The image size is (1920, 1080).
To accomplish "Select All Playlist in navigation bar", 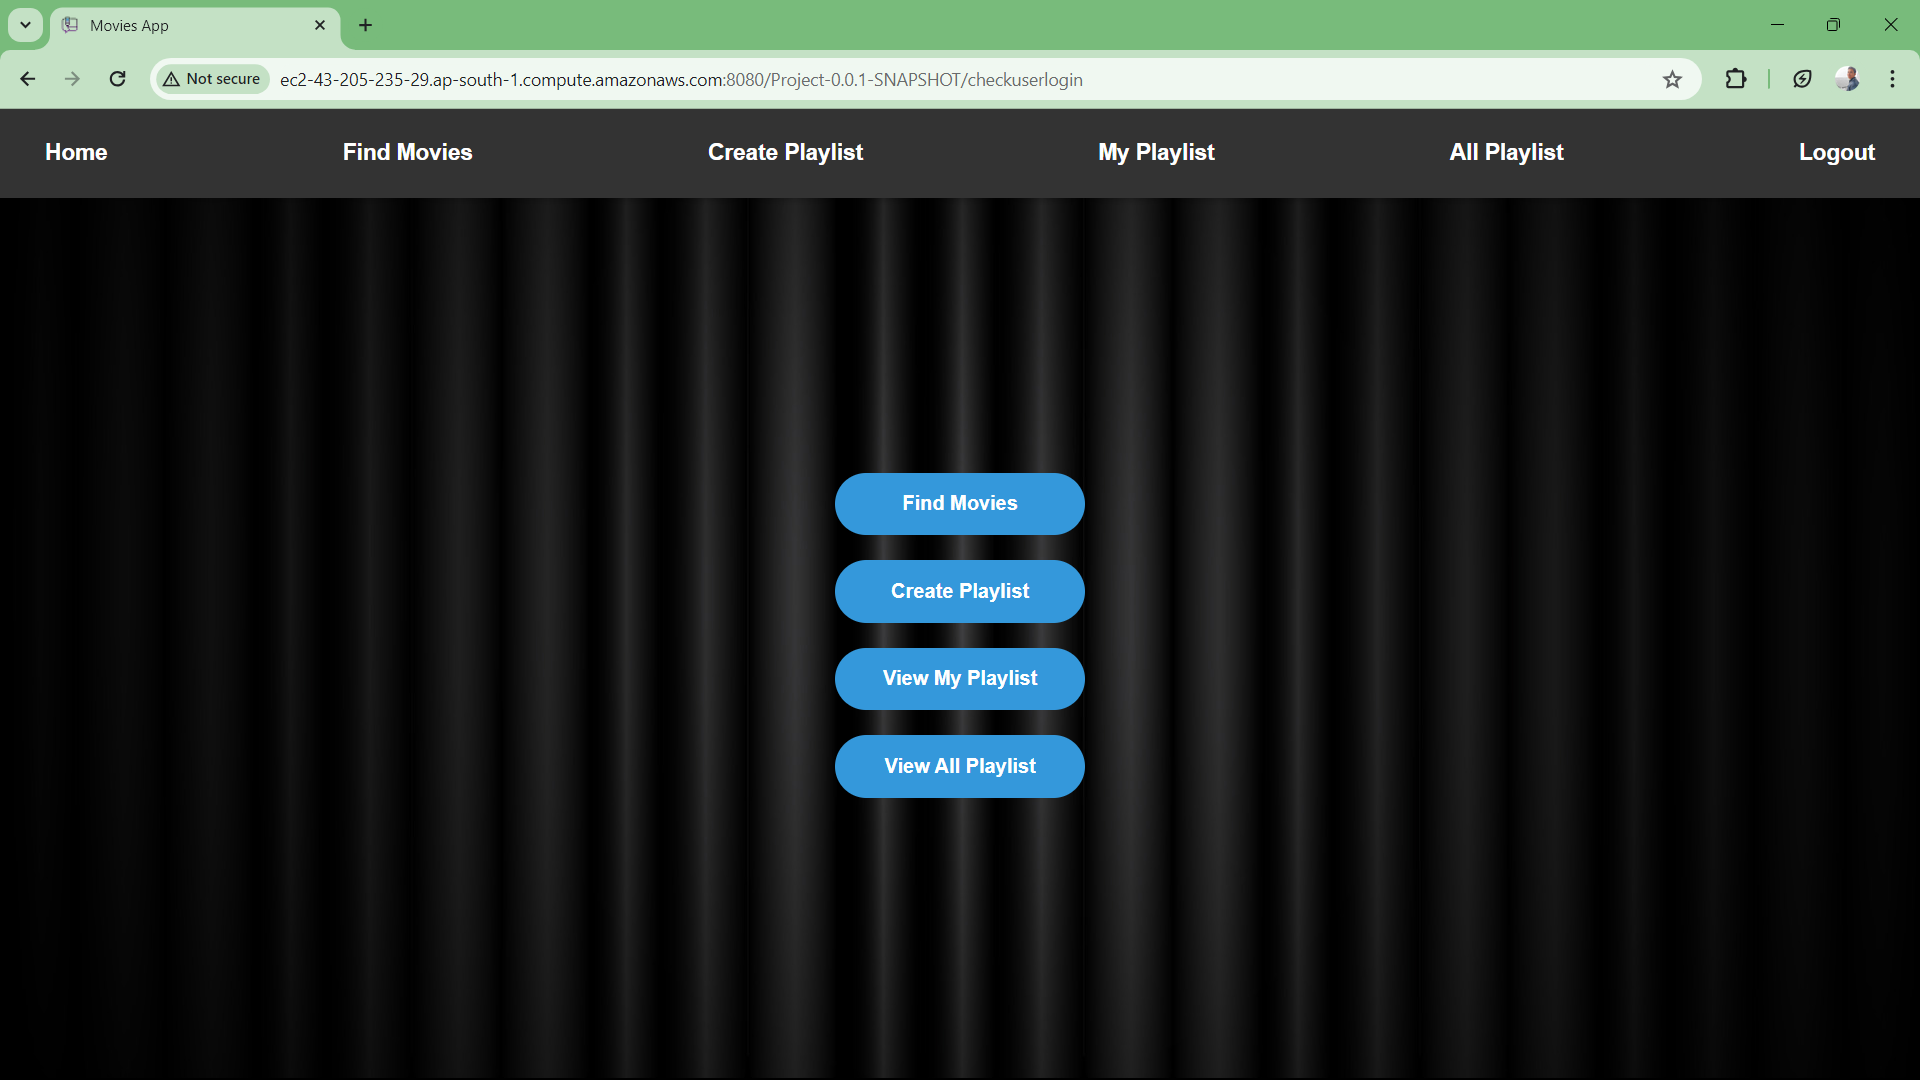I will 1506,152.
